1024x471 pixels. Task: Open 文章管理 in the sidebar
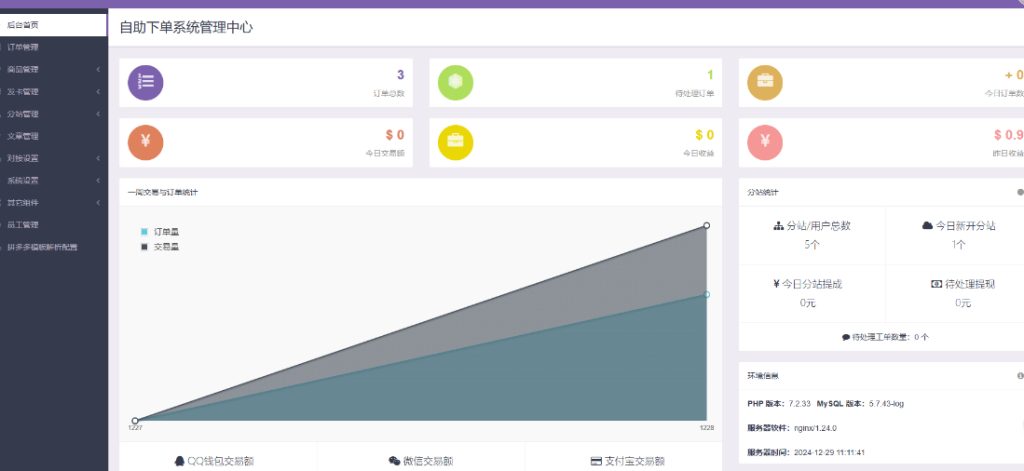[54, 136]
